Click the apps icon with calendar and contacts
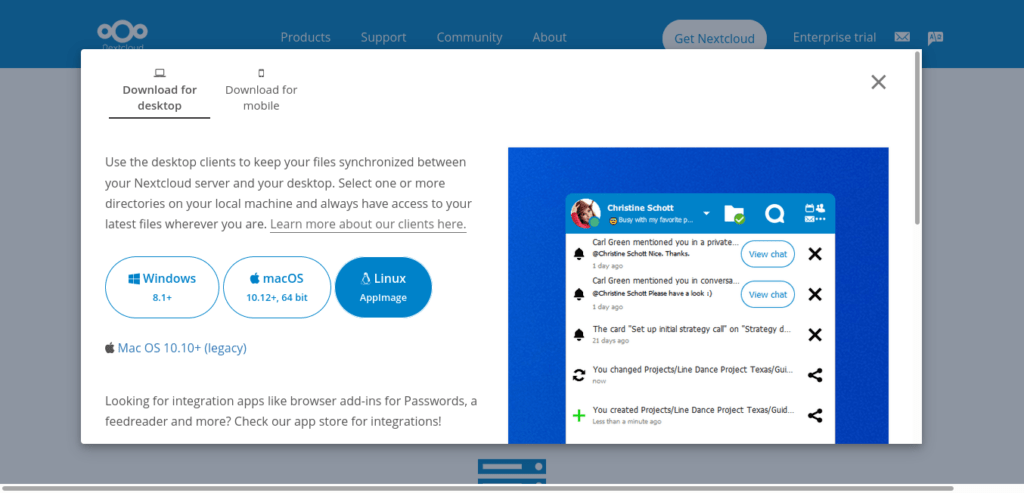The image size is (1024, 493). pos(815,214)
